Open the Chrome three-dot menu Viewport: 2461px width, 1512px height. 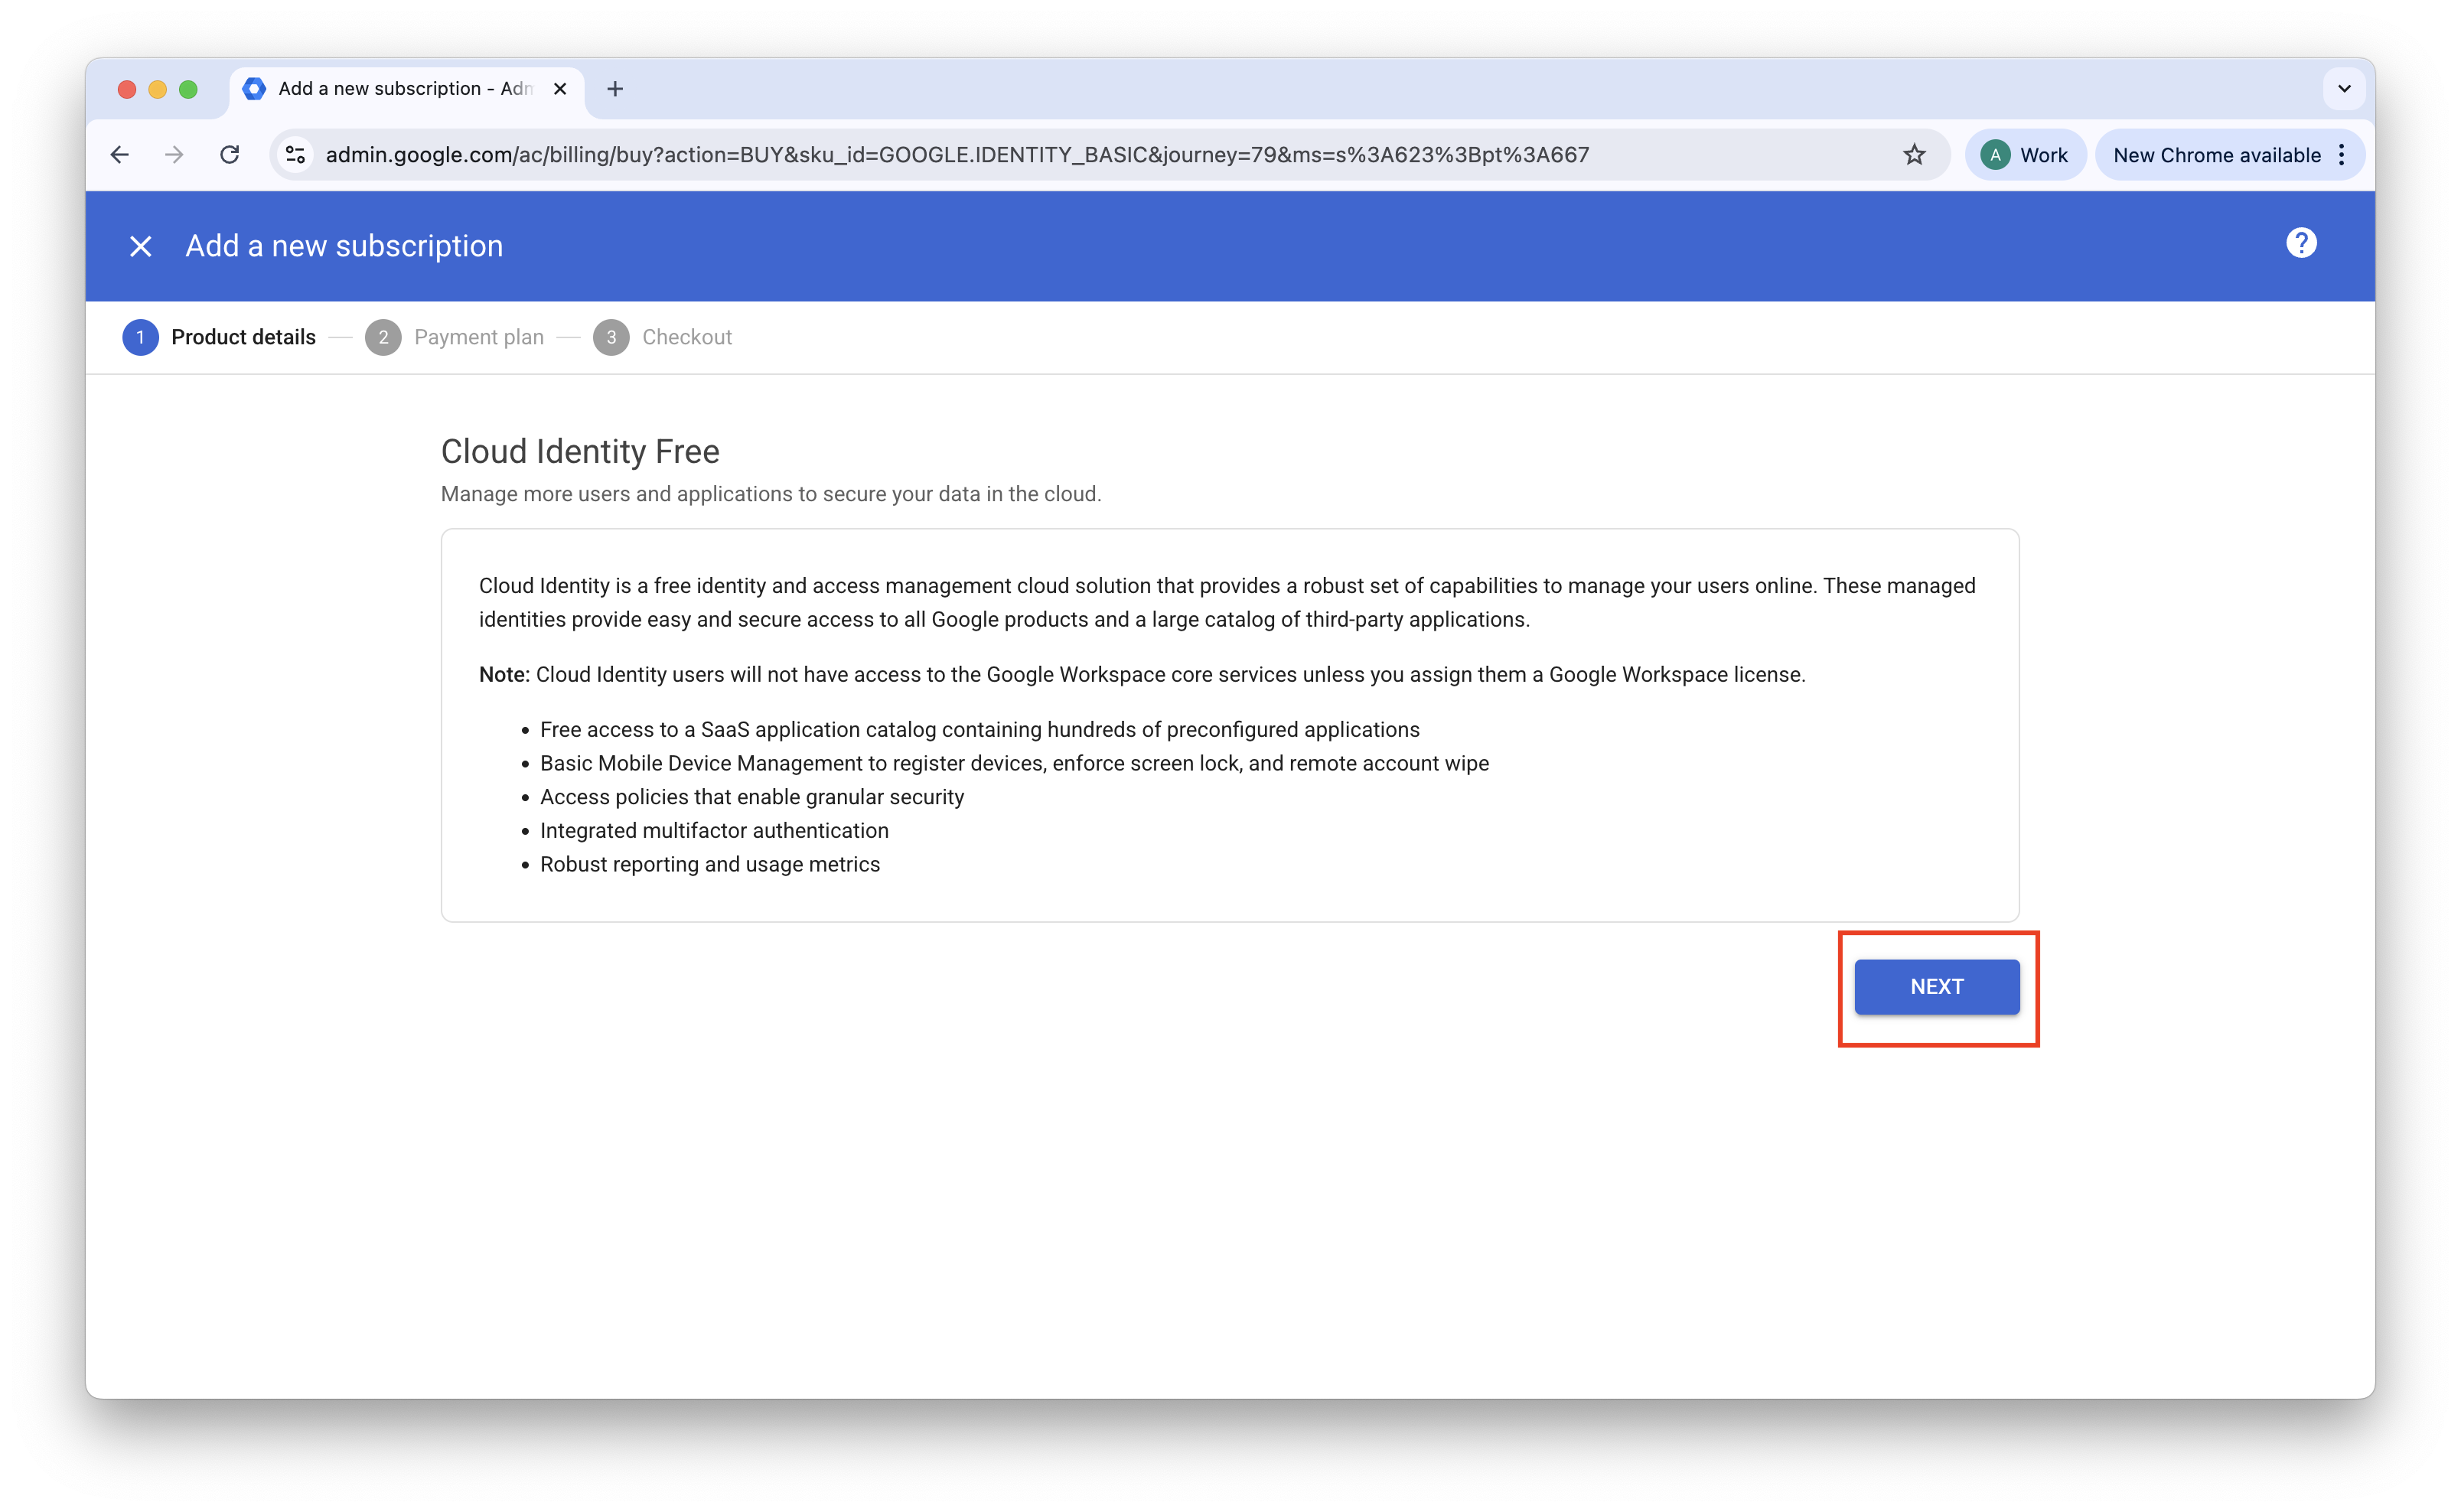(x=2341, y=155)
